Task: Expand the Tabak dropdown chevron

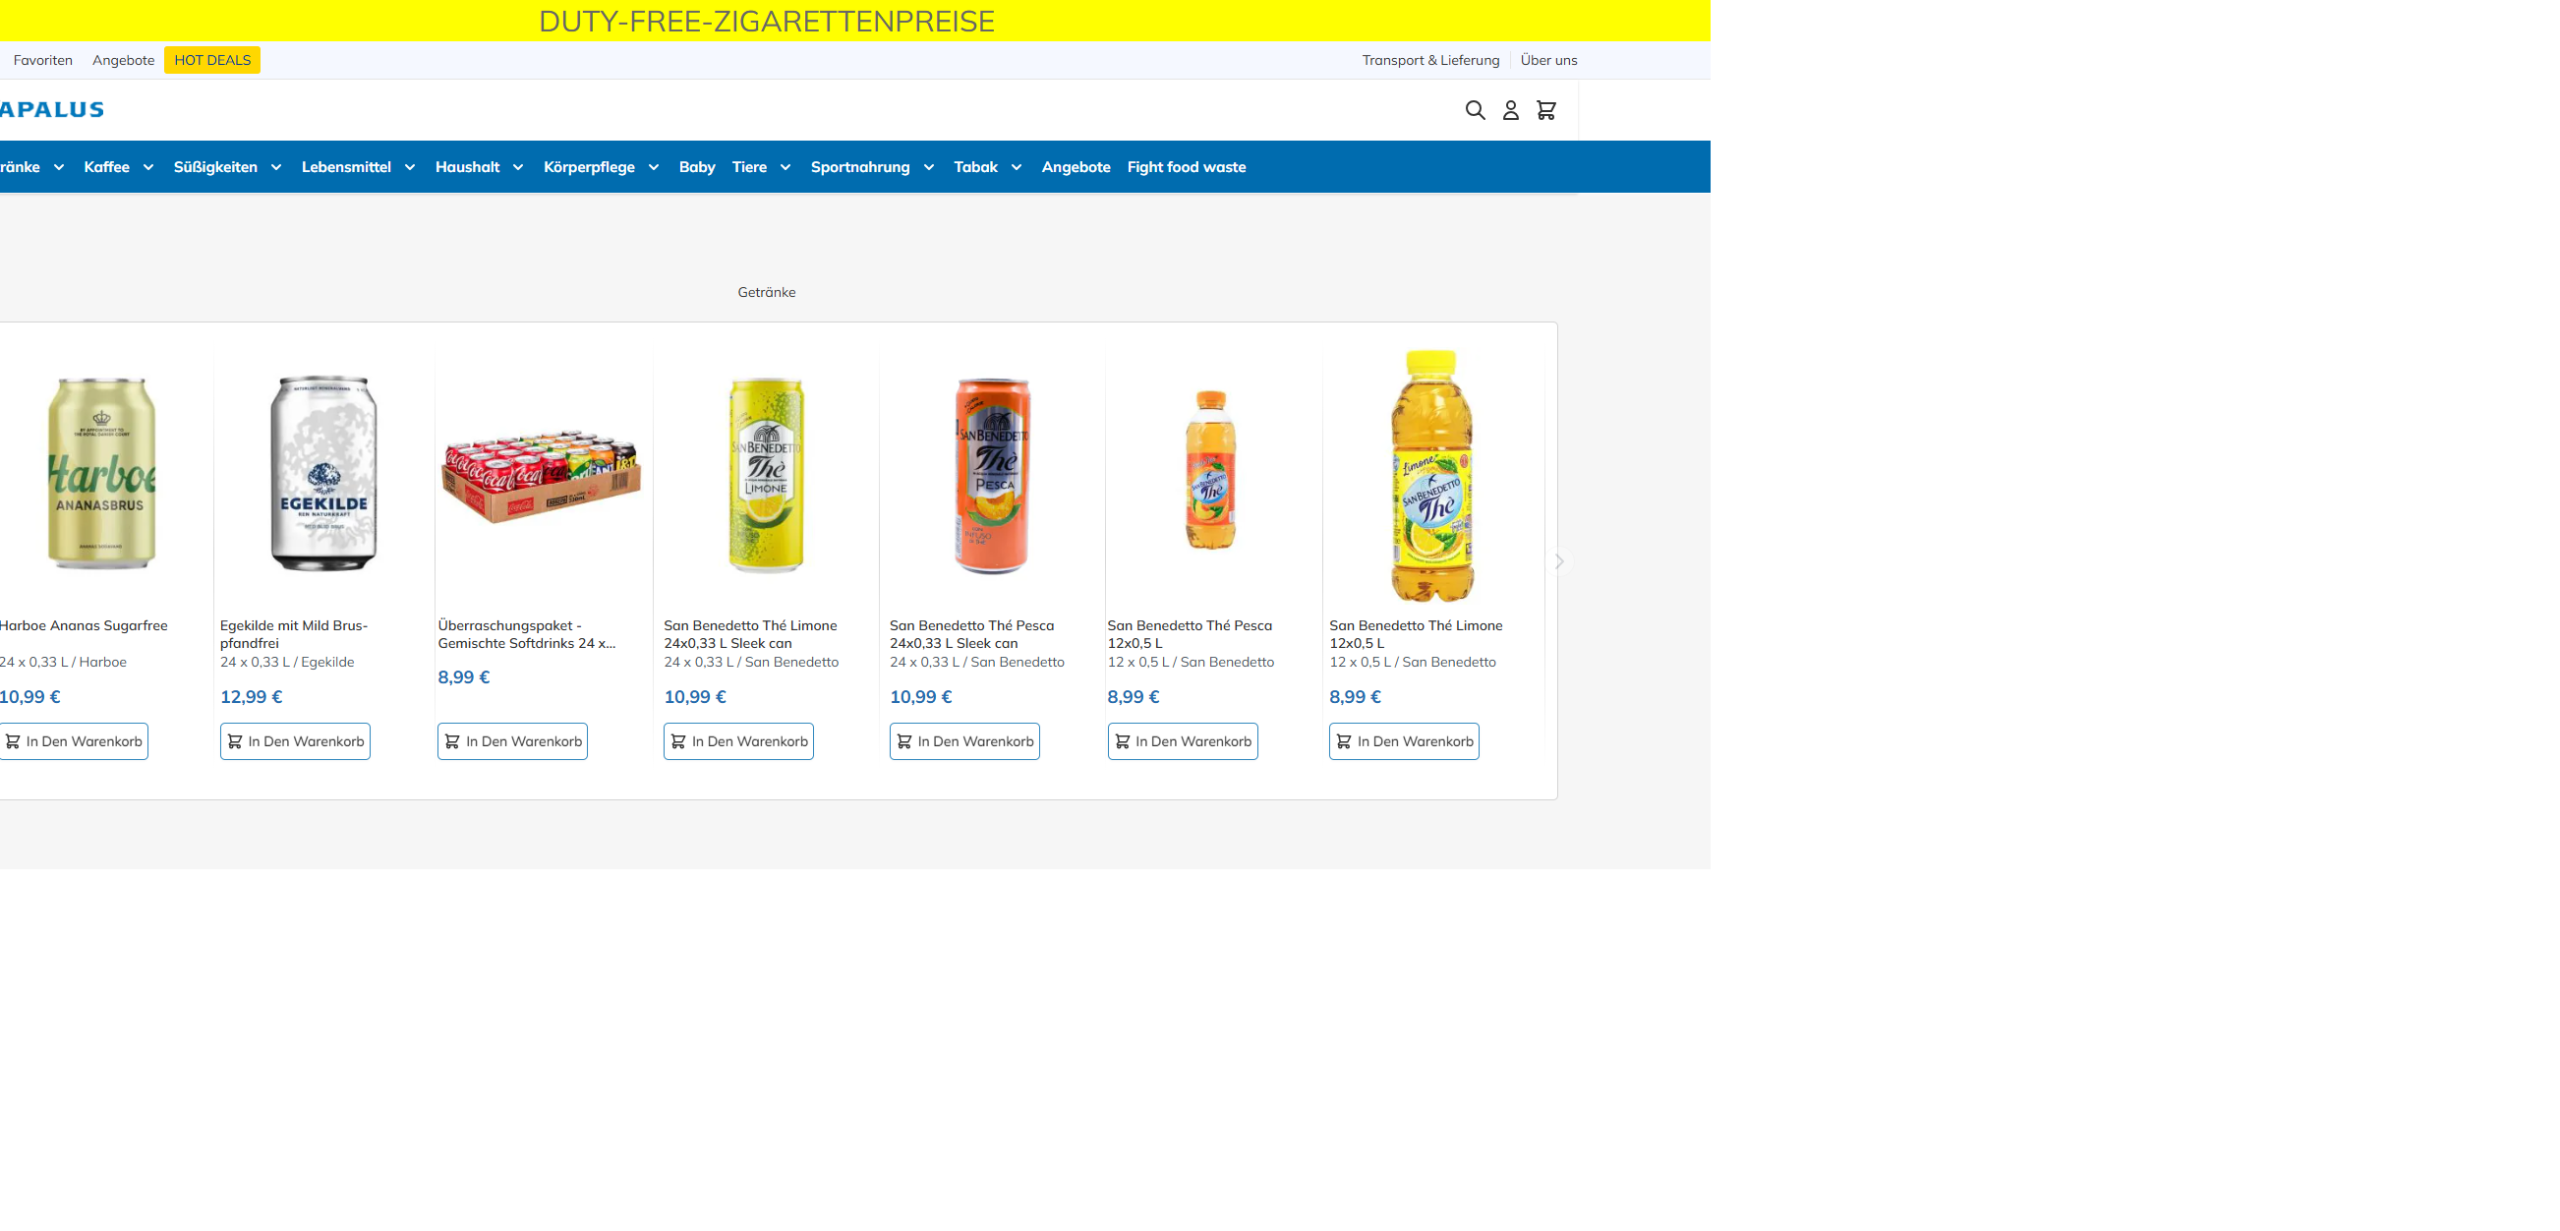Action: 1016,167
